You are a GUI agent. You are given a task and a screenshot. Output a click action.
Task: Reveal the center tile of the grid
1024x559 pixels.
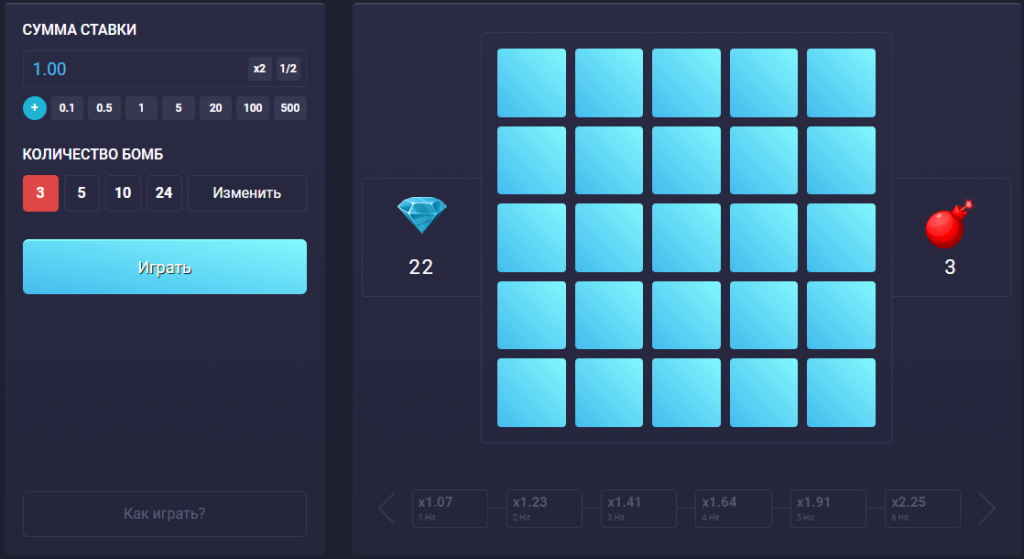tap(686, 238)
